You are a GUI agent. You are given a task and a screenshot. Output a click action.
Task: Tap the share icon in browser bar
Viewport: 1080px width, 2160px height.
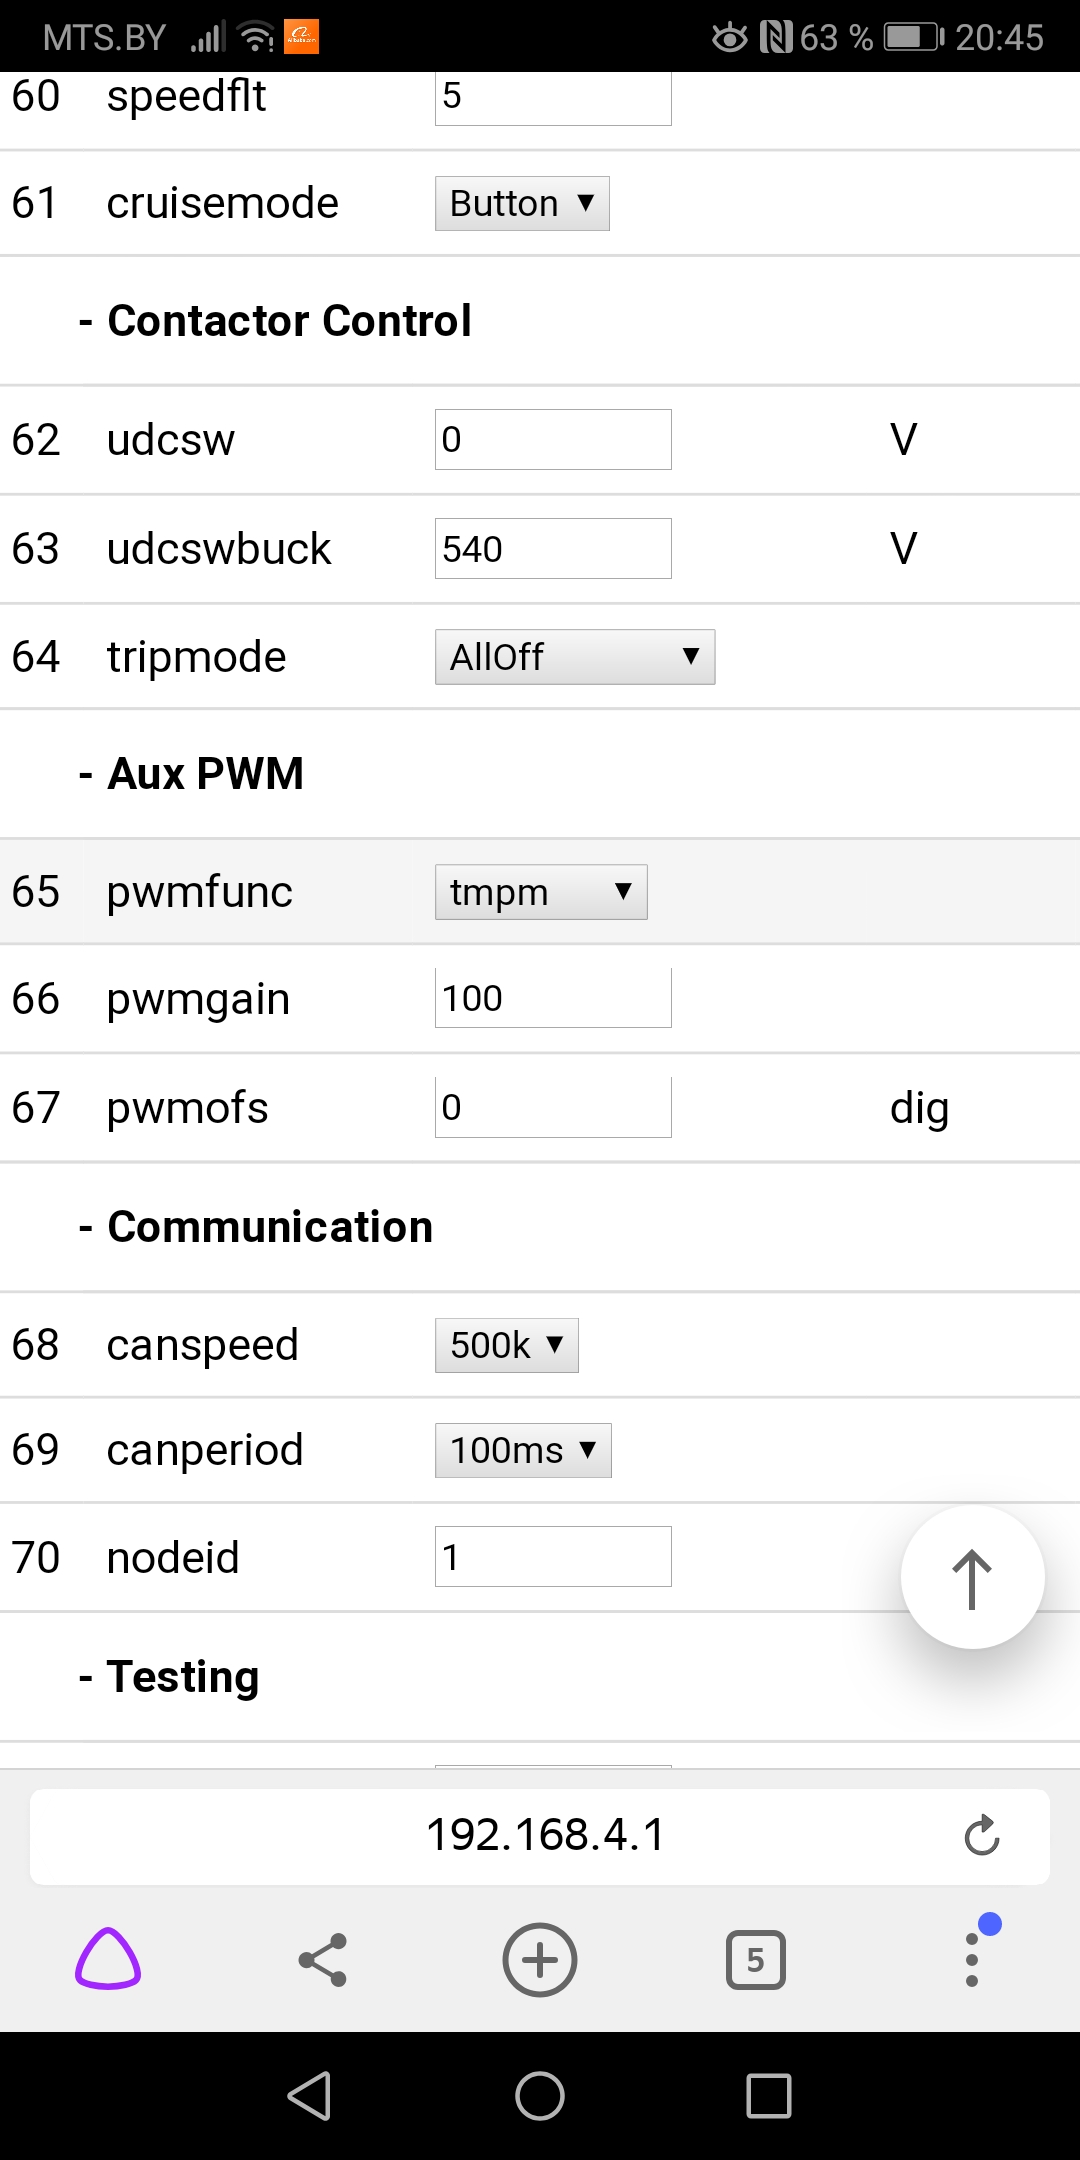point(323,1959)
